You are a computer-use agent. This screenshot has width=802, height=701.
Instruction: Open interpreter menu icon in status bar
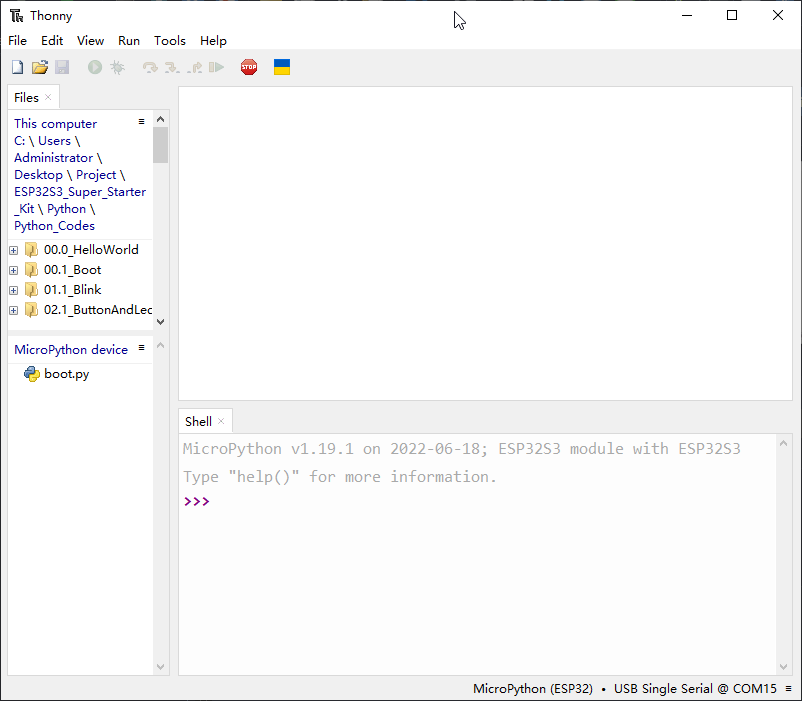coord(789,689)
